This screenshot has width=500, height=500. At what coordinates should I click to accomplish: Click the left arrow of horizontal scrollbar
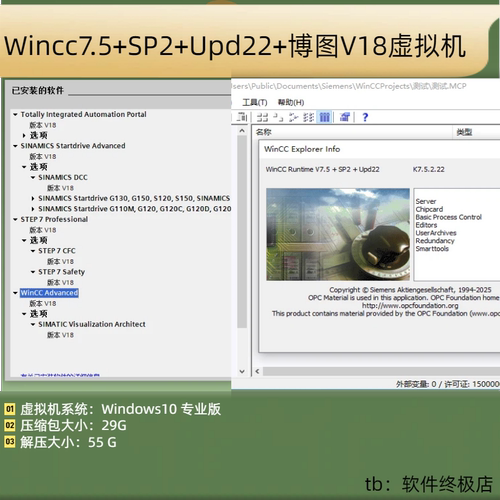257,371
